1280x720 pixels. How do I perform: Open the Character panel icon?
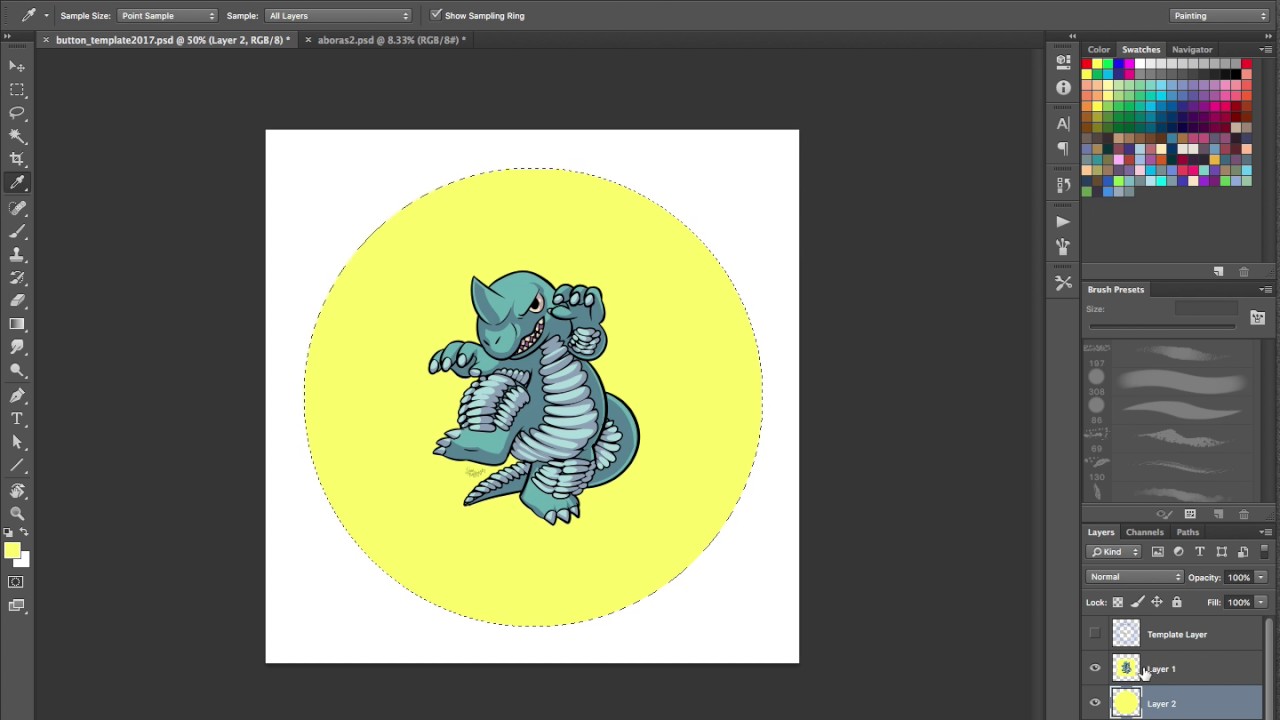click(x=1063, y=124)
